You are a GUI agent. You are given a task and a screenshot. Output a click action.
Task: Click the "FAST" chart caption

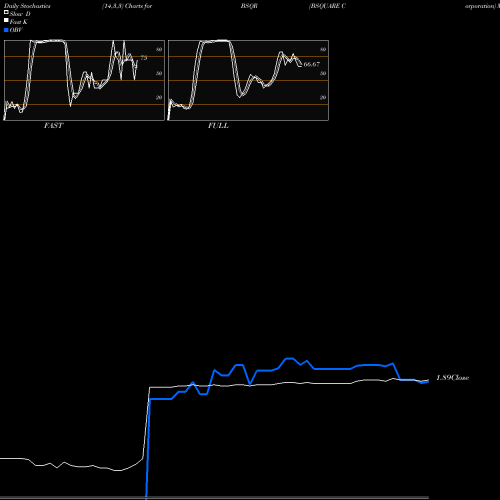[53, 126]
